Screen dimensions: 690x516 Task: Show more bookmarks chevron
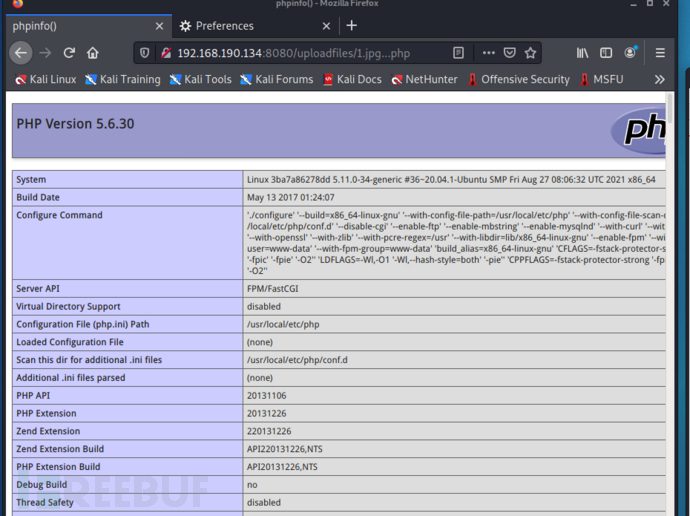click(659, 80)
